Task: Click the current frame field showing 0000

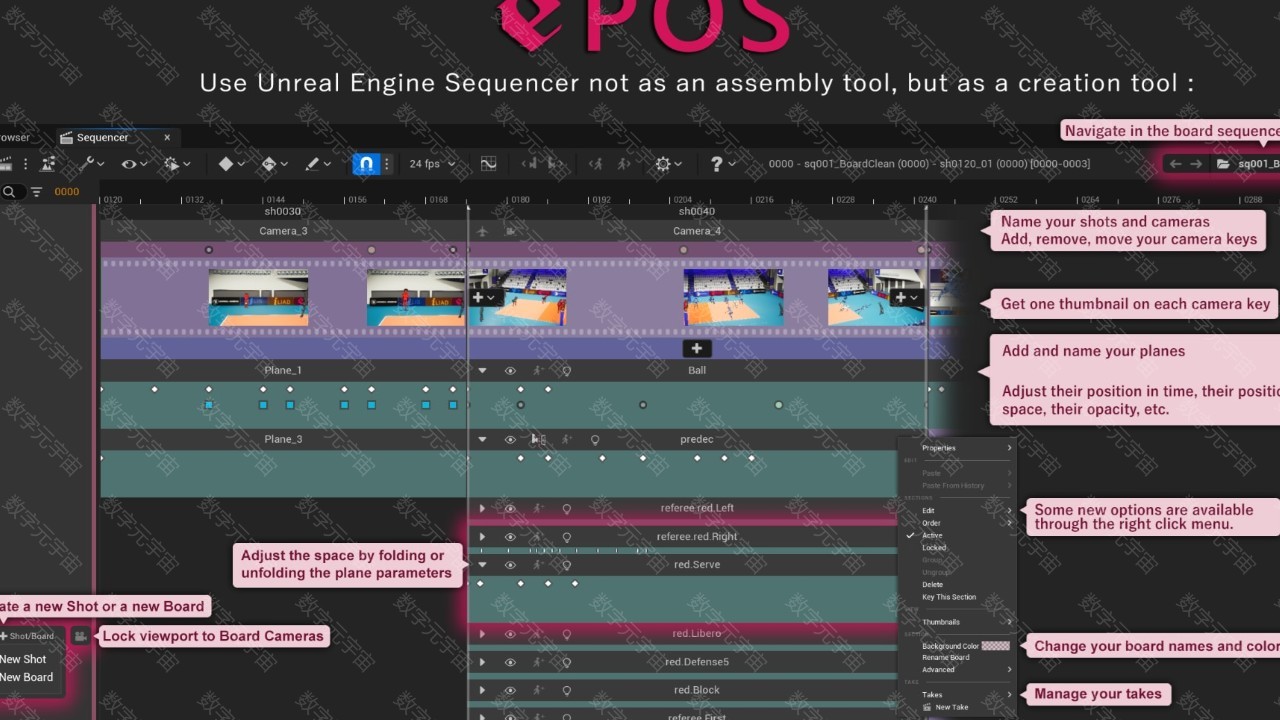Action: tap(67, 192)
